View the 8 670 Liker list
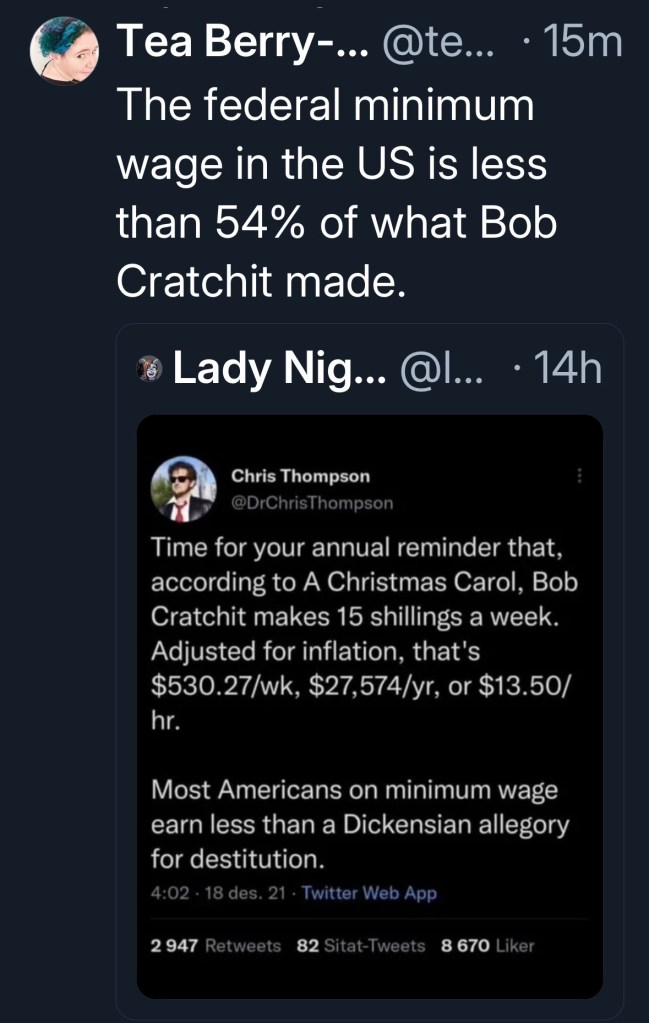The width and height of the screenshot is (649, 1023). (x=488, y=945)
